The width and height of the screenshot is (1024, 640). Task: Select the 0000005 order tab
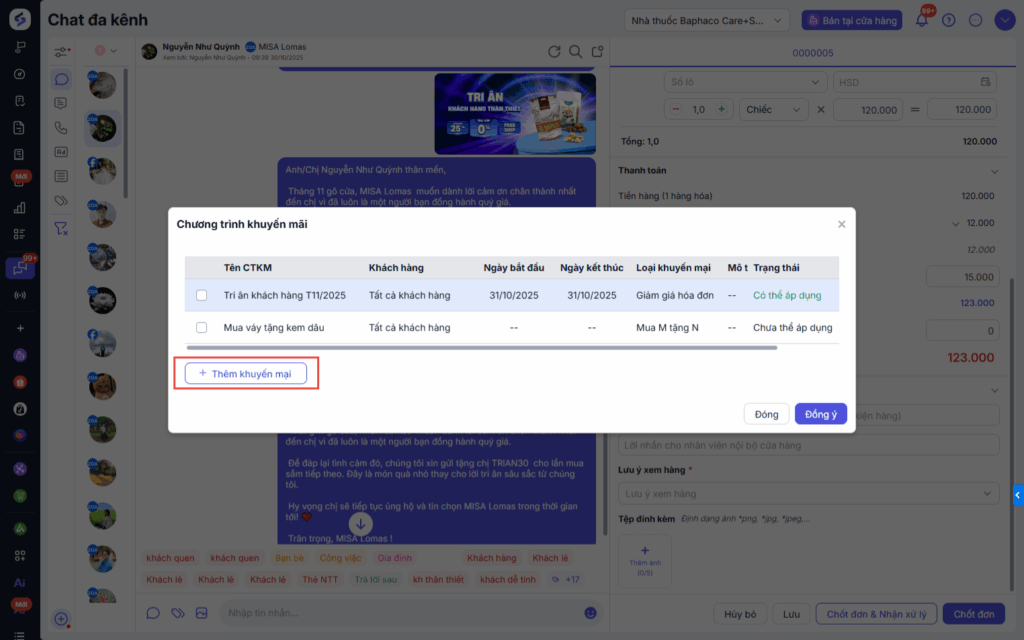812,53
